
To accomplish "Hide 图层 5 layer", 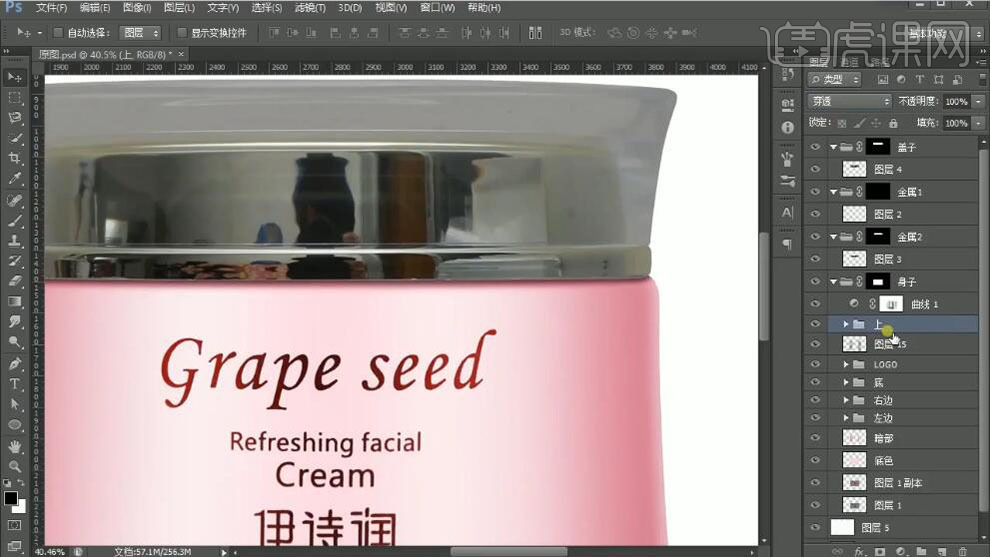I will tap(815, 527).
